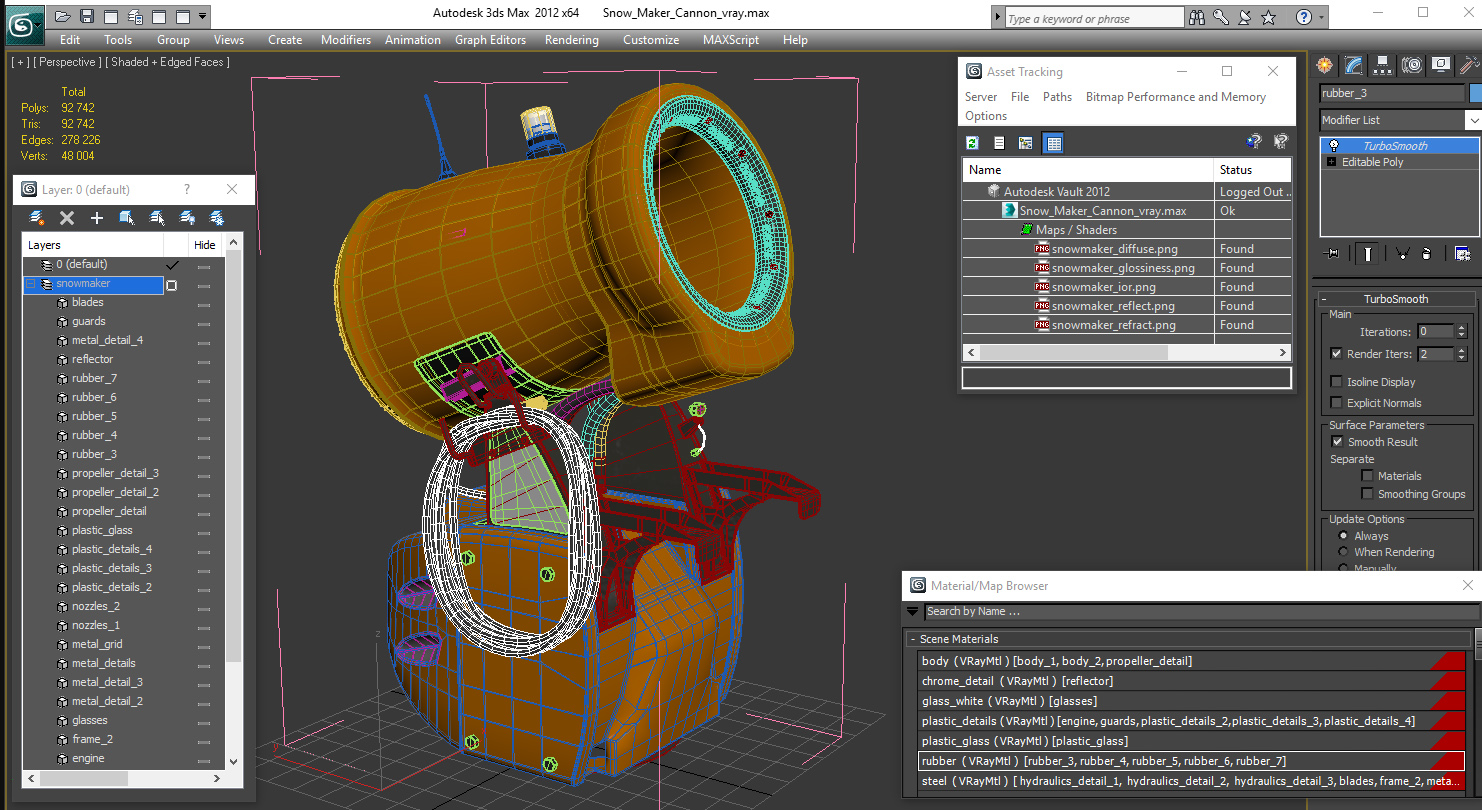Click Status Log icon in Asset Tracking
The image size is (1482, 810).
[x=999, y=143]
